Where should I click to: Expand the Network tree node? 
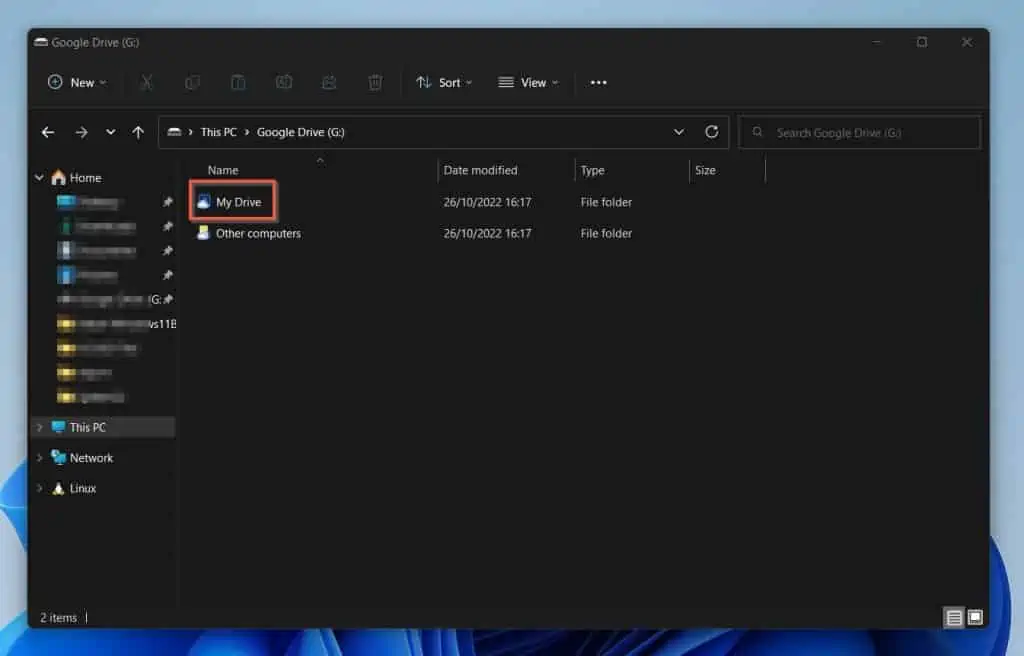pos(39,457)
